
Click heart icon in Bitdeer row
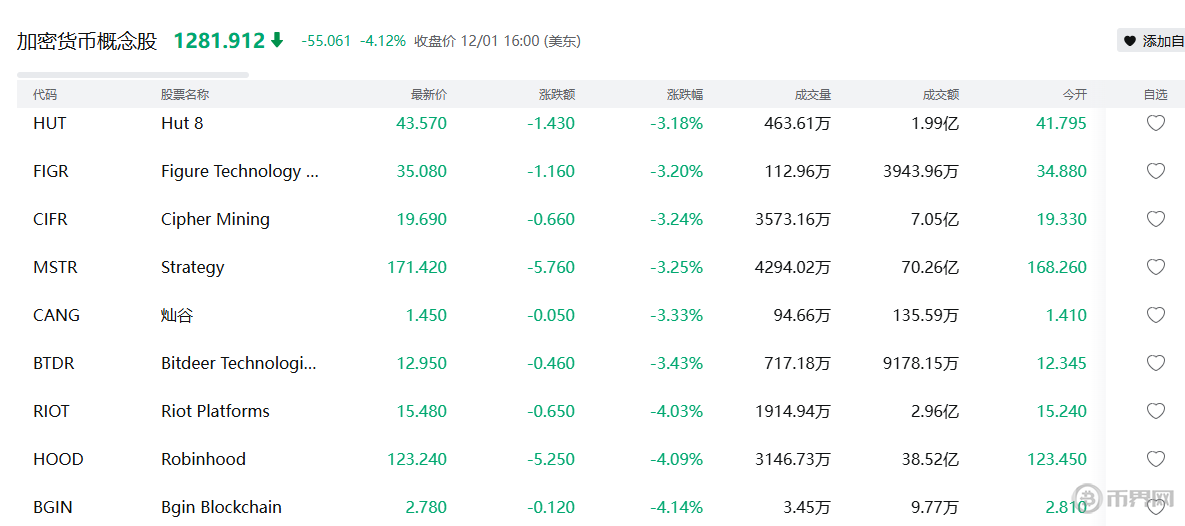[x=1155, y=364]
